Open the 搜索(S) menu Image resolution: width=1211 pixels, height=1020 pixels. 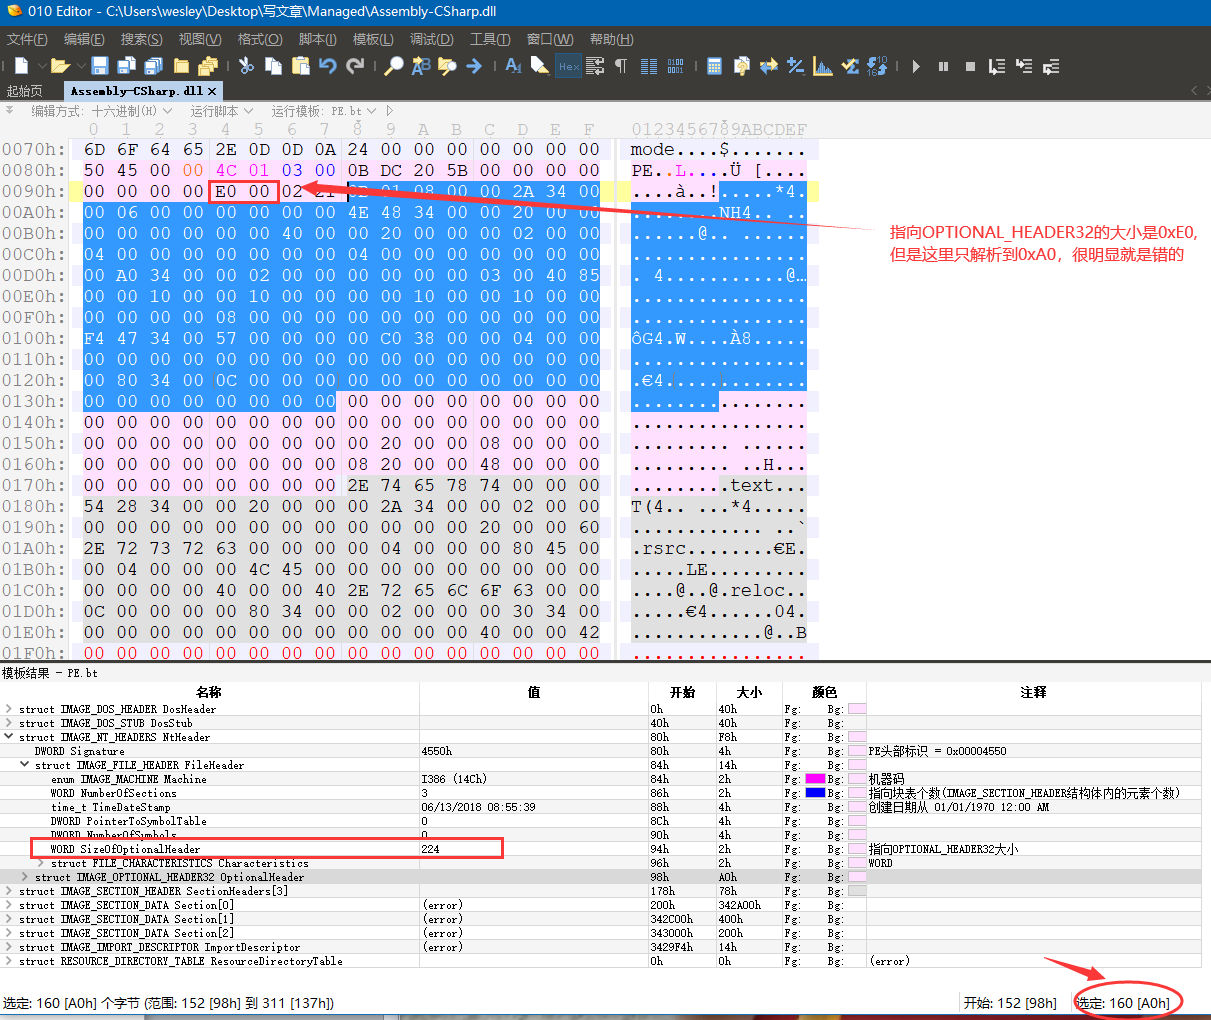click(141, 39)
